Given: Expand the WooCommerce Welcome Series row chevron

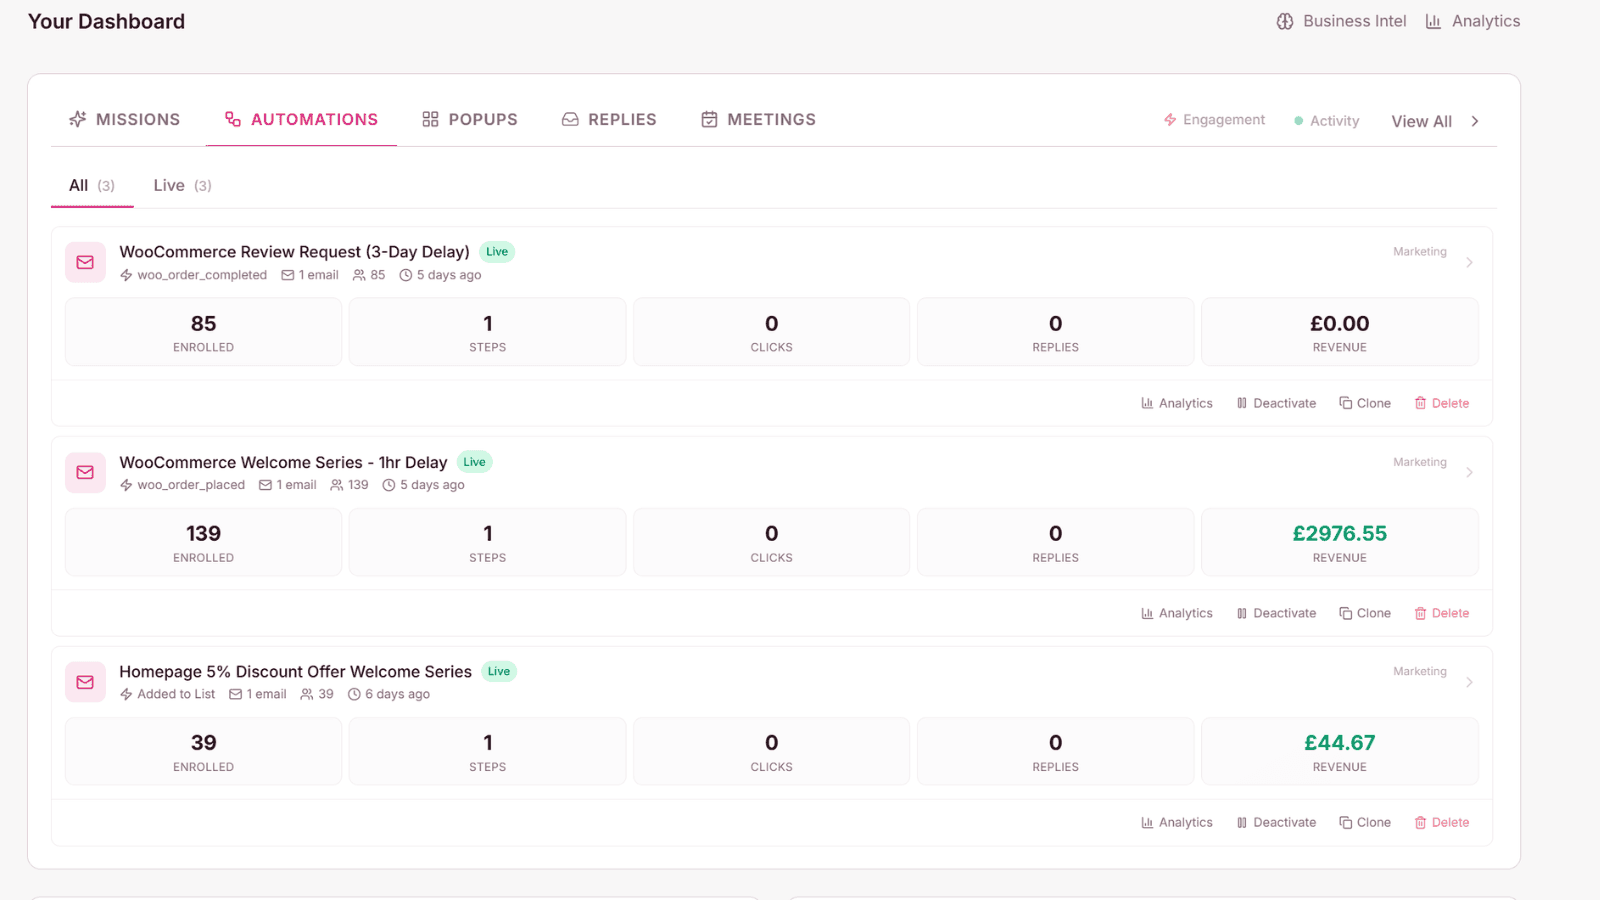Looking at the screenshot, I should (1469, 472).
